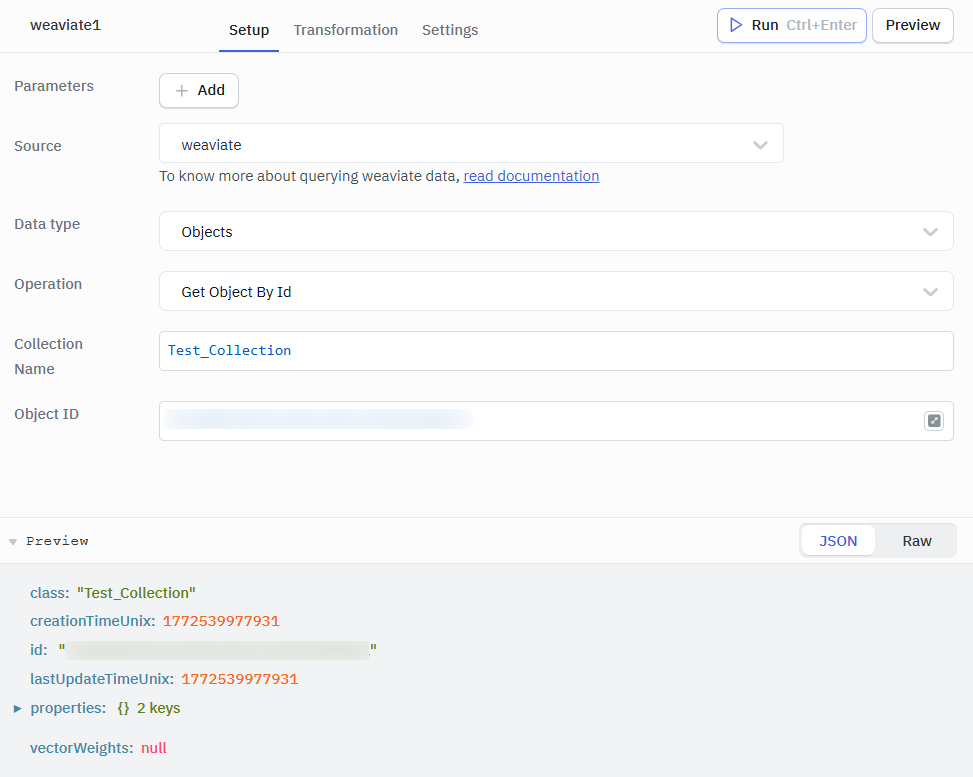Click the Preview button at top right
Image resolution: width=973 pixels, height=777 pixels.
(x=913, y=25)
